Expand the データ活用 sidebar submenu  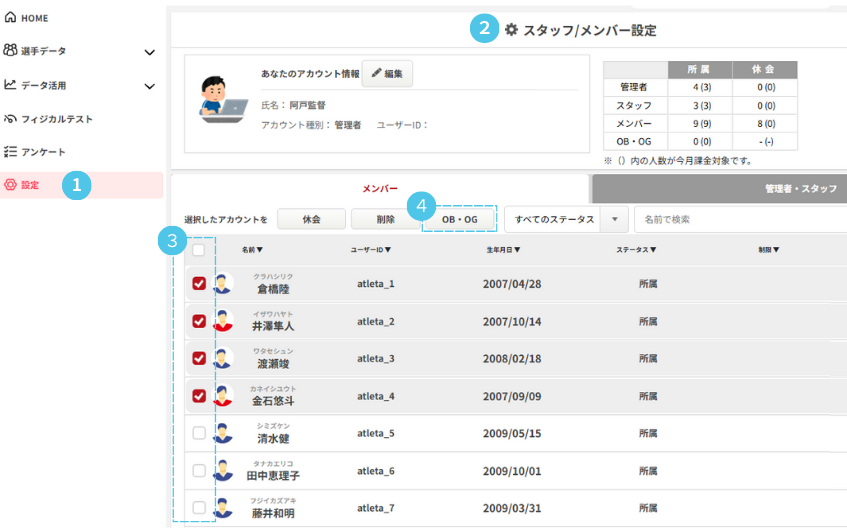coord(150,86)
